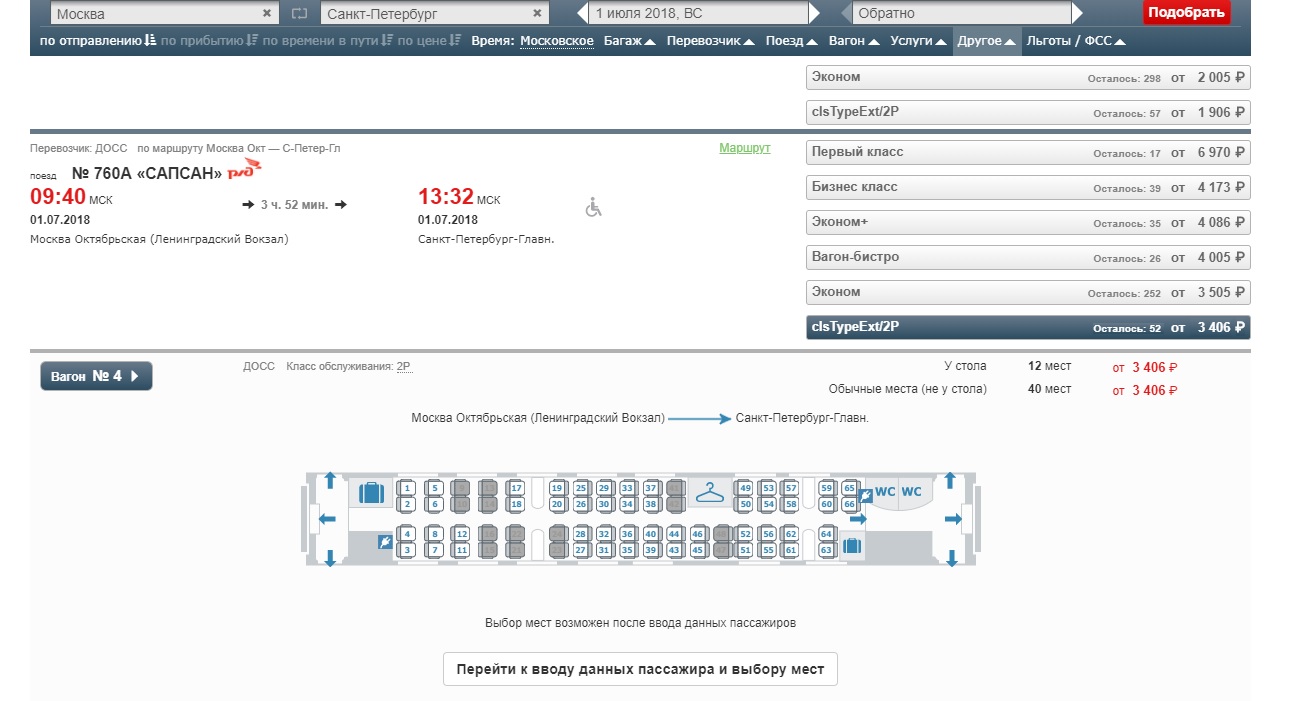Open the Вагон № 4 selector

96,376
